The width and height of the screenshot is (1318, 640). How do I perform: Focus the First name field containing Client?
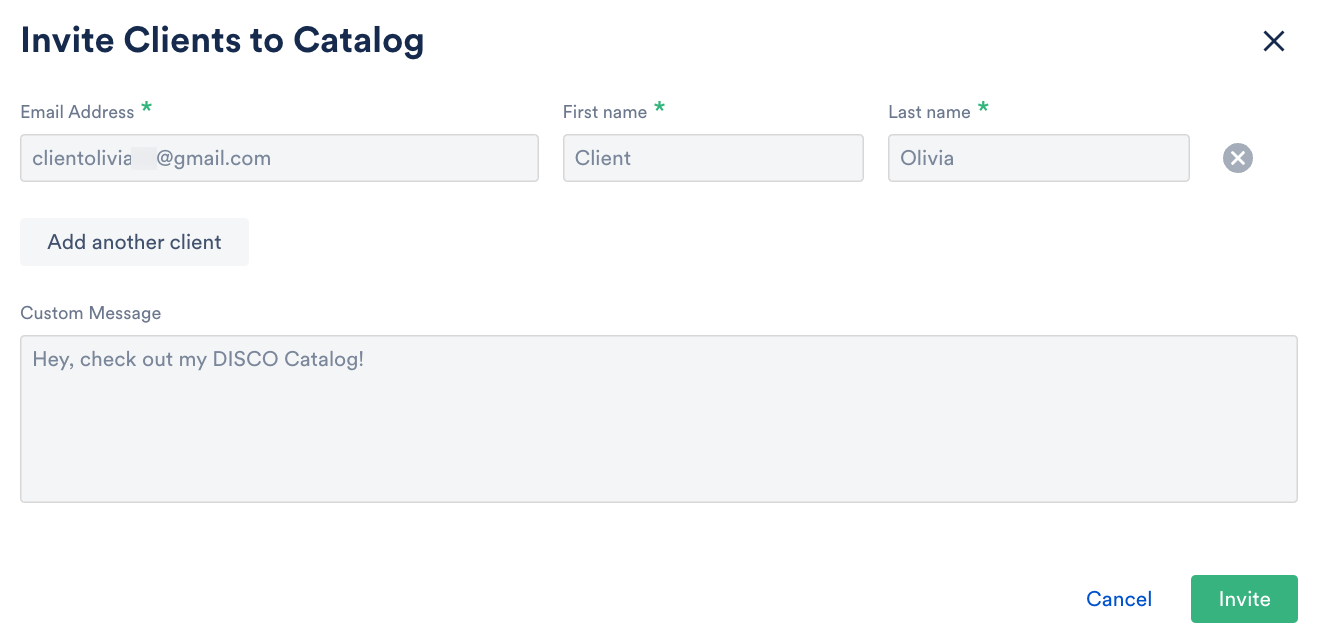[x=712, y=158]
